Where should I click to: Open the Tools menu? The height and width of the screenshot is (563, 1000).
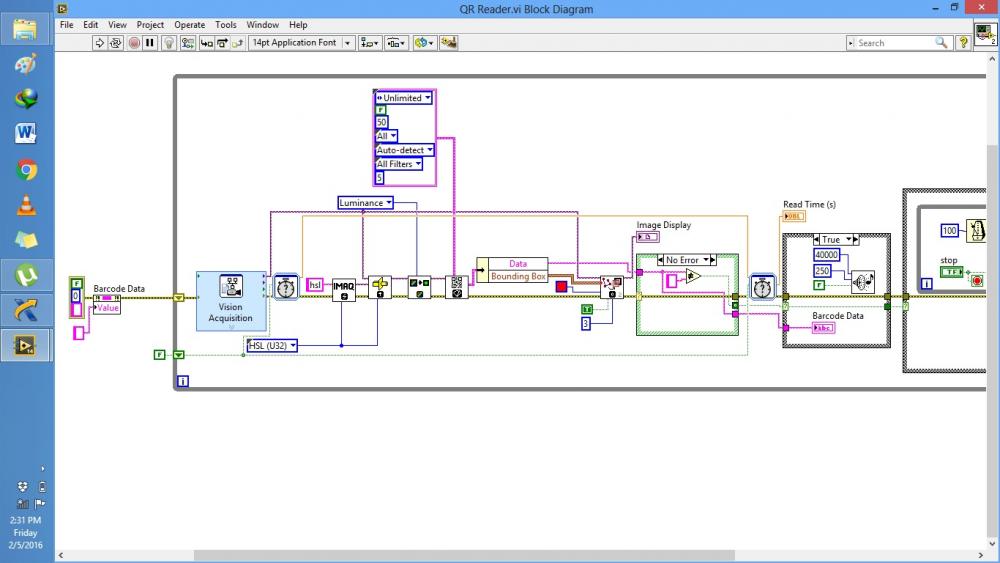pyautogui.click(x=226, y=25)
